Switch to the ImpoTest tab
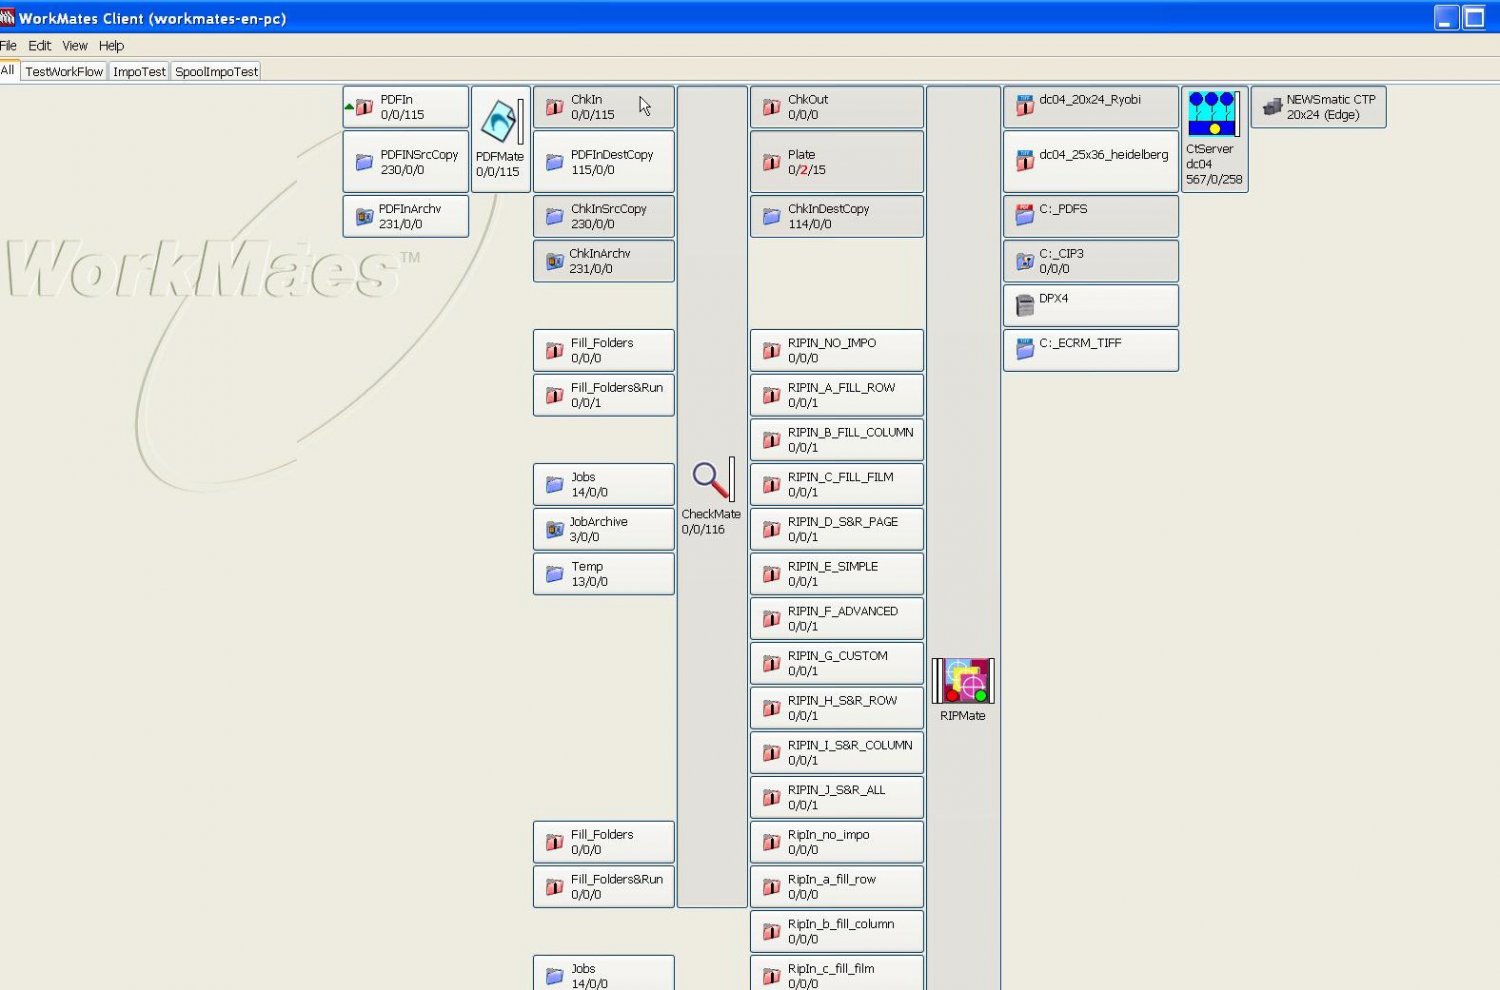The width and height of the screenshot is (1500, 990). pyautogui.click(x=139, y=72)
